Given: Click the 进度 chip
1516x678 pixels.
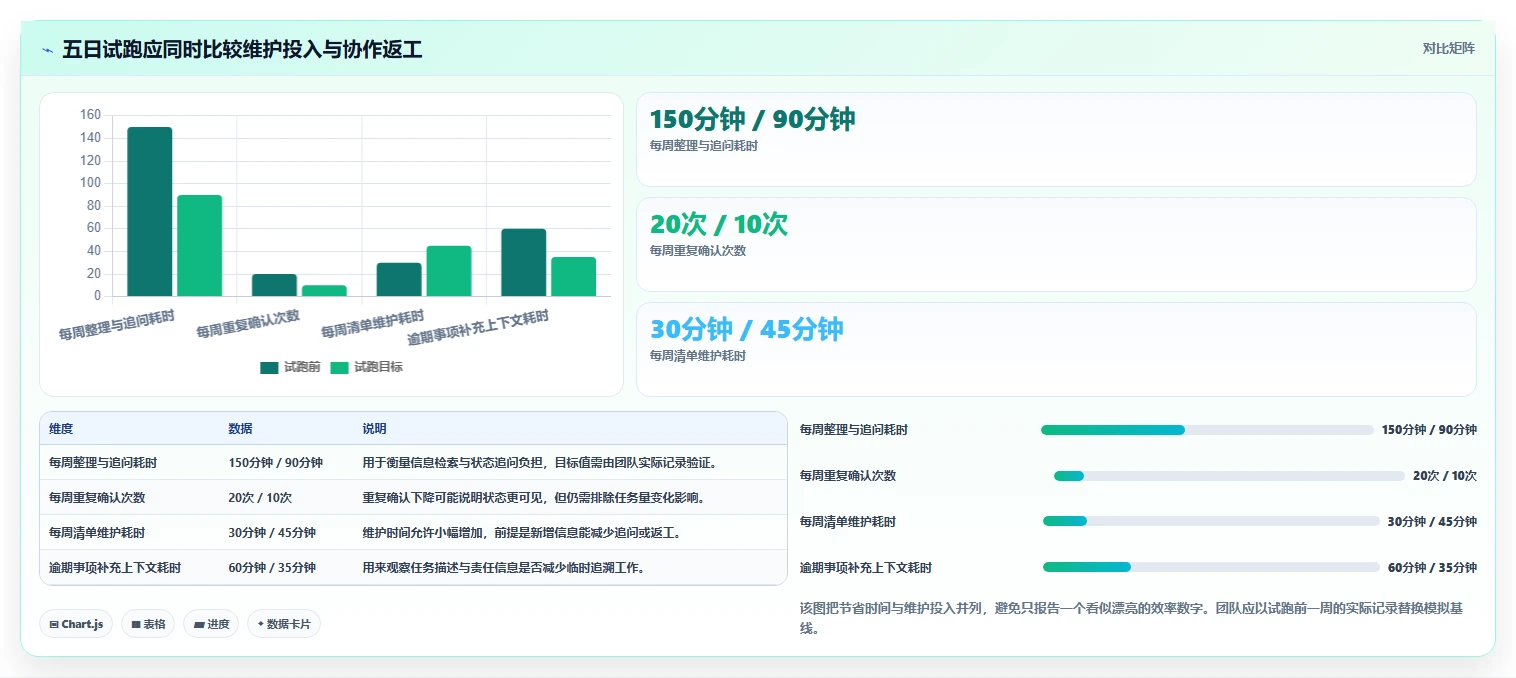Looking at the screenshot, I should pyautogui.click(x=211, y=624).
